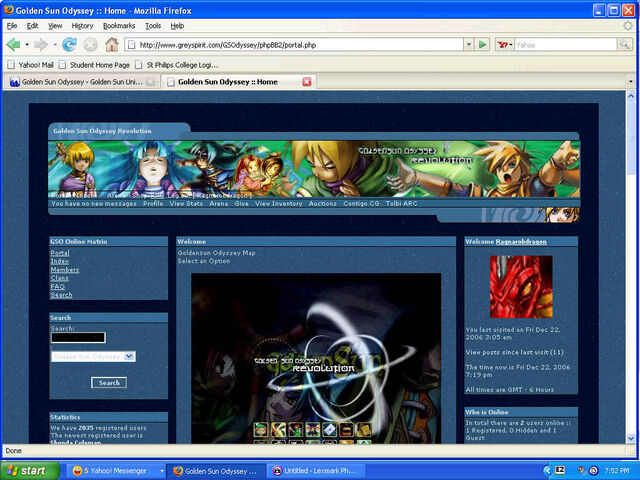Click the Firefox Back arrow button
Image resolution: width=640 pixels, height=480 pixels.
[13, 44]
